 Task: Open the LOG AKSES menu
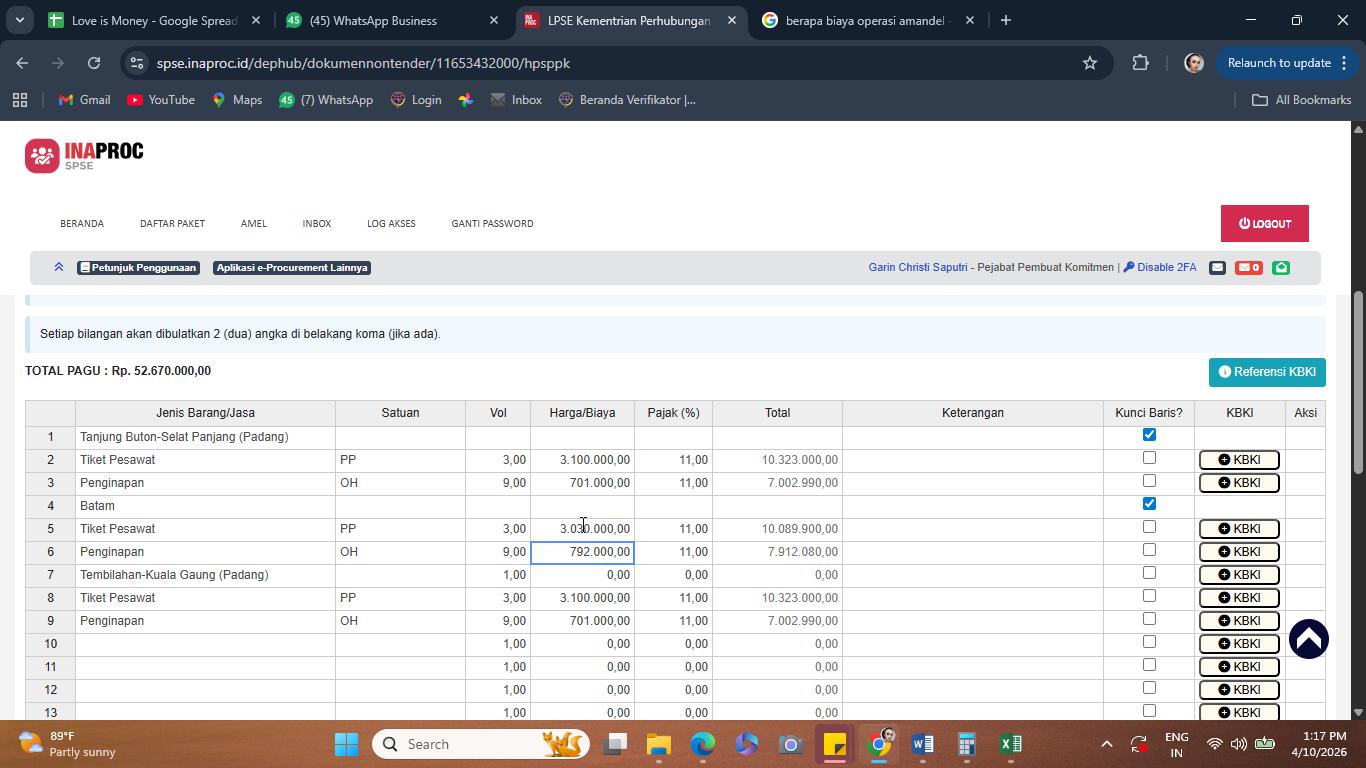pos(391,223)
